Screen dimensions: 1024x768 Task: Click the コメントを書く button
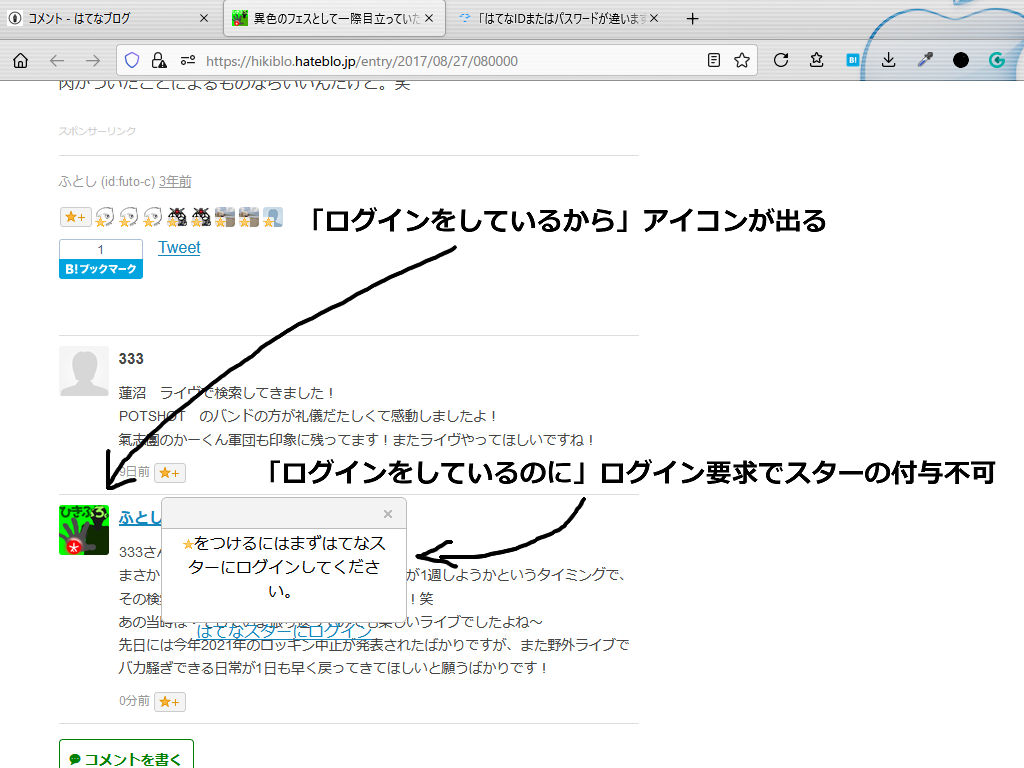coord(126,758)
